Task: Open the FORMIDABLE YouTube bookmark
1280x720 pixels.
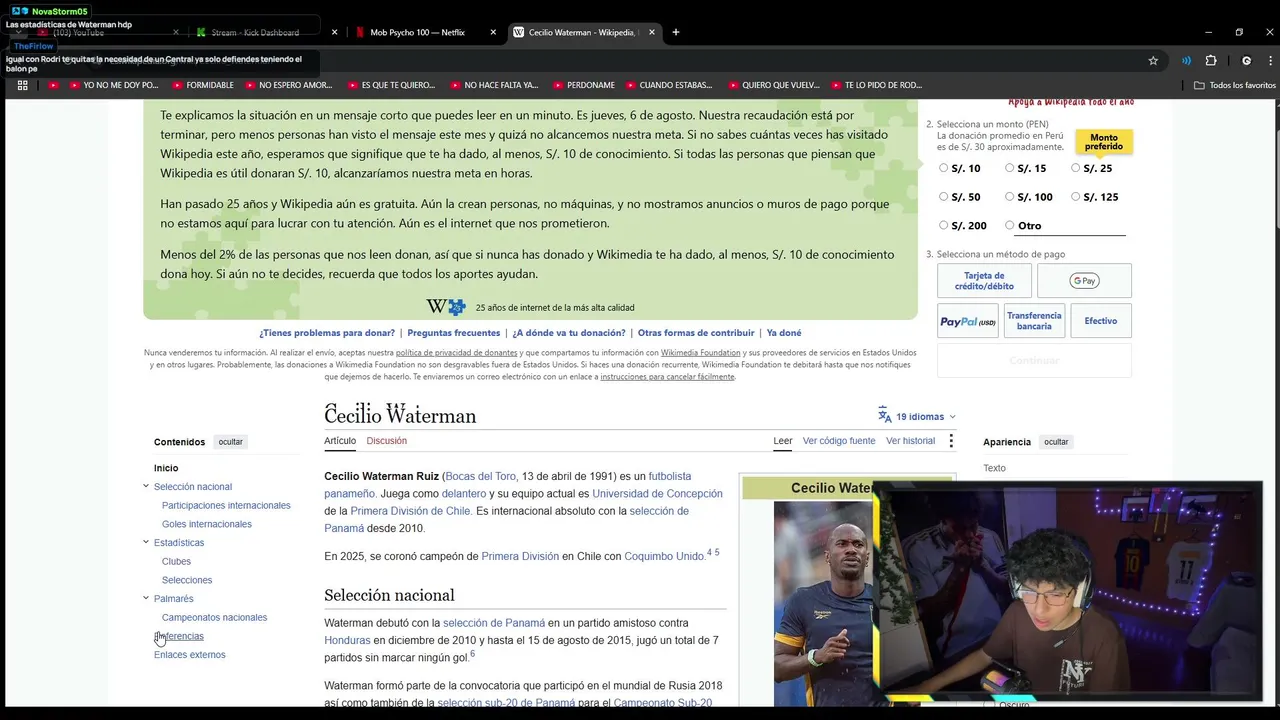Action: pos(202,85)
